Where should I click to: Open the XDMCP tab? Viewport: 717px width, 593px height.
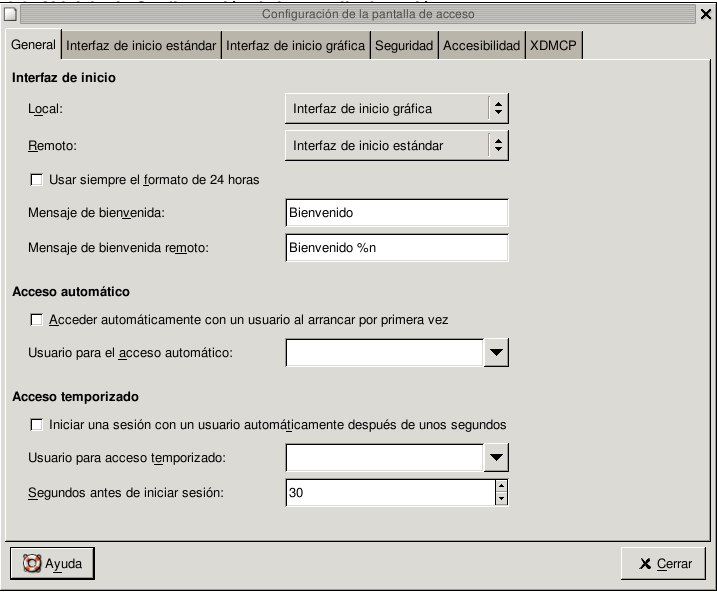[x=554, y=46]
